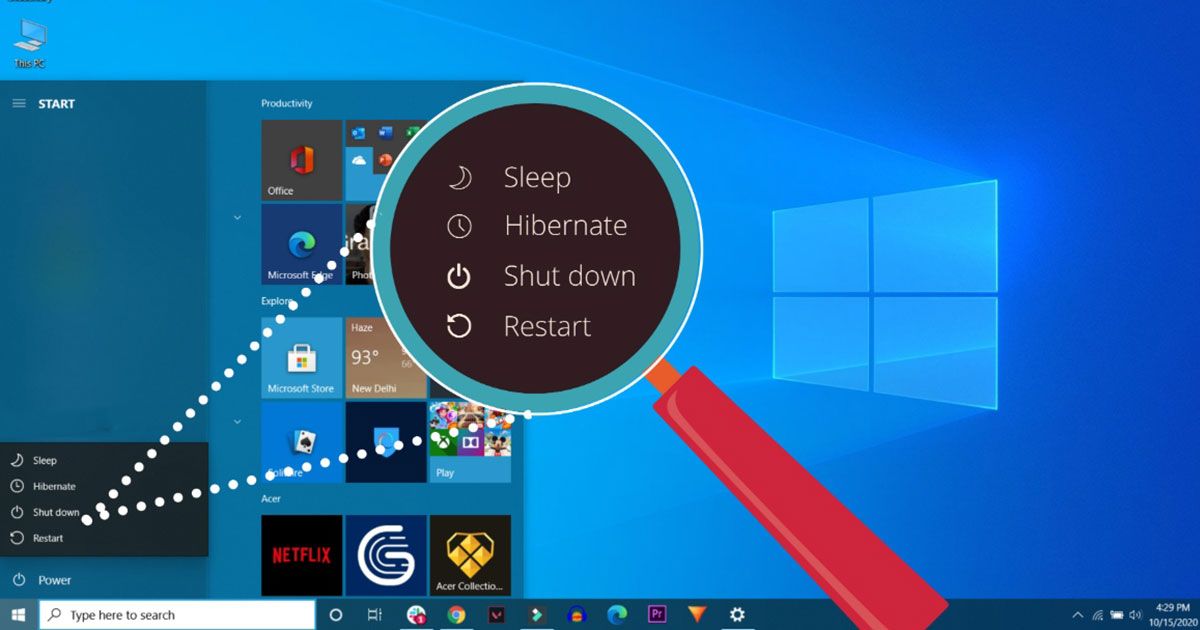Launch Valorant from the taskbar
Image resolution: width=1200 pixels, height=630 pixels.
click(x=497, y=614)
